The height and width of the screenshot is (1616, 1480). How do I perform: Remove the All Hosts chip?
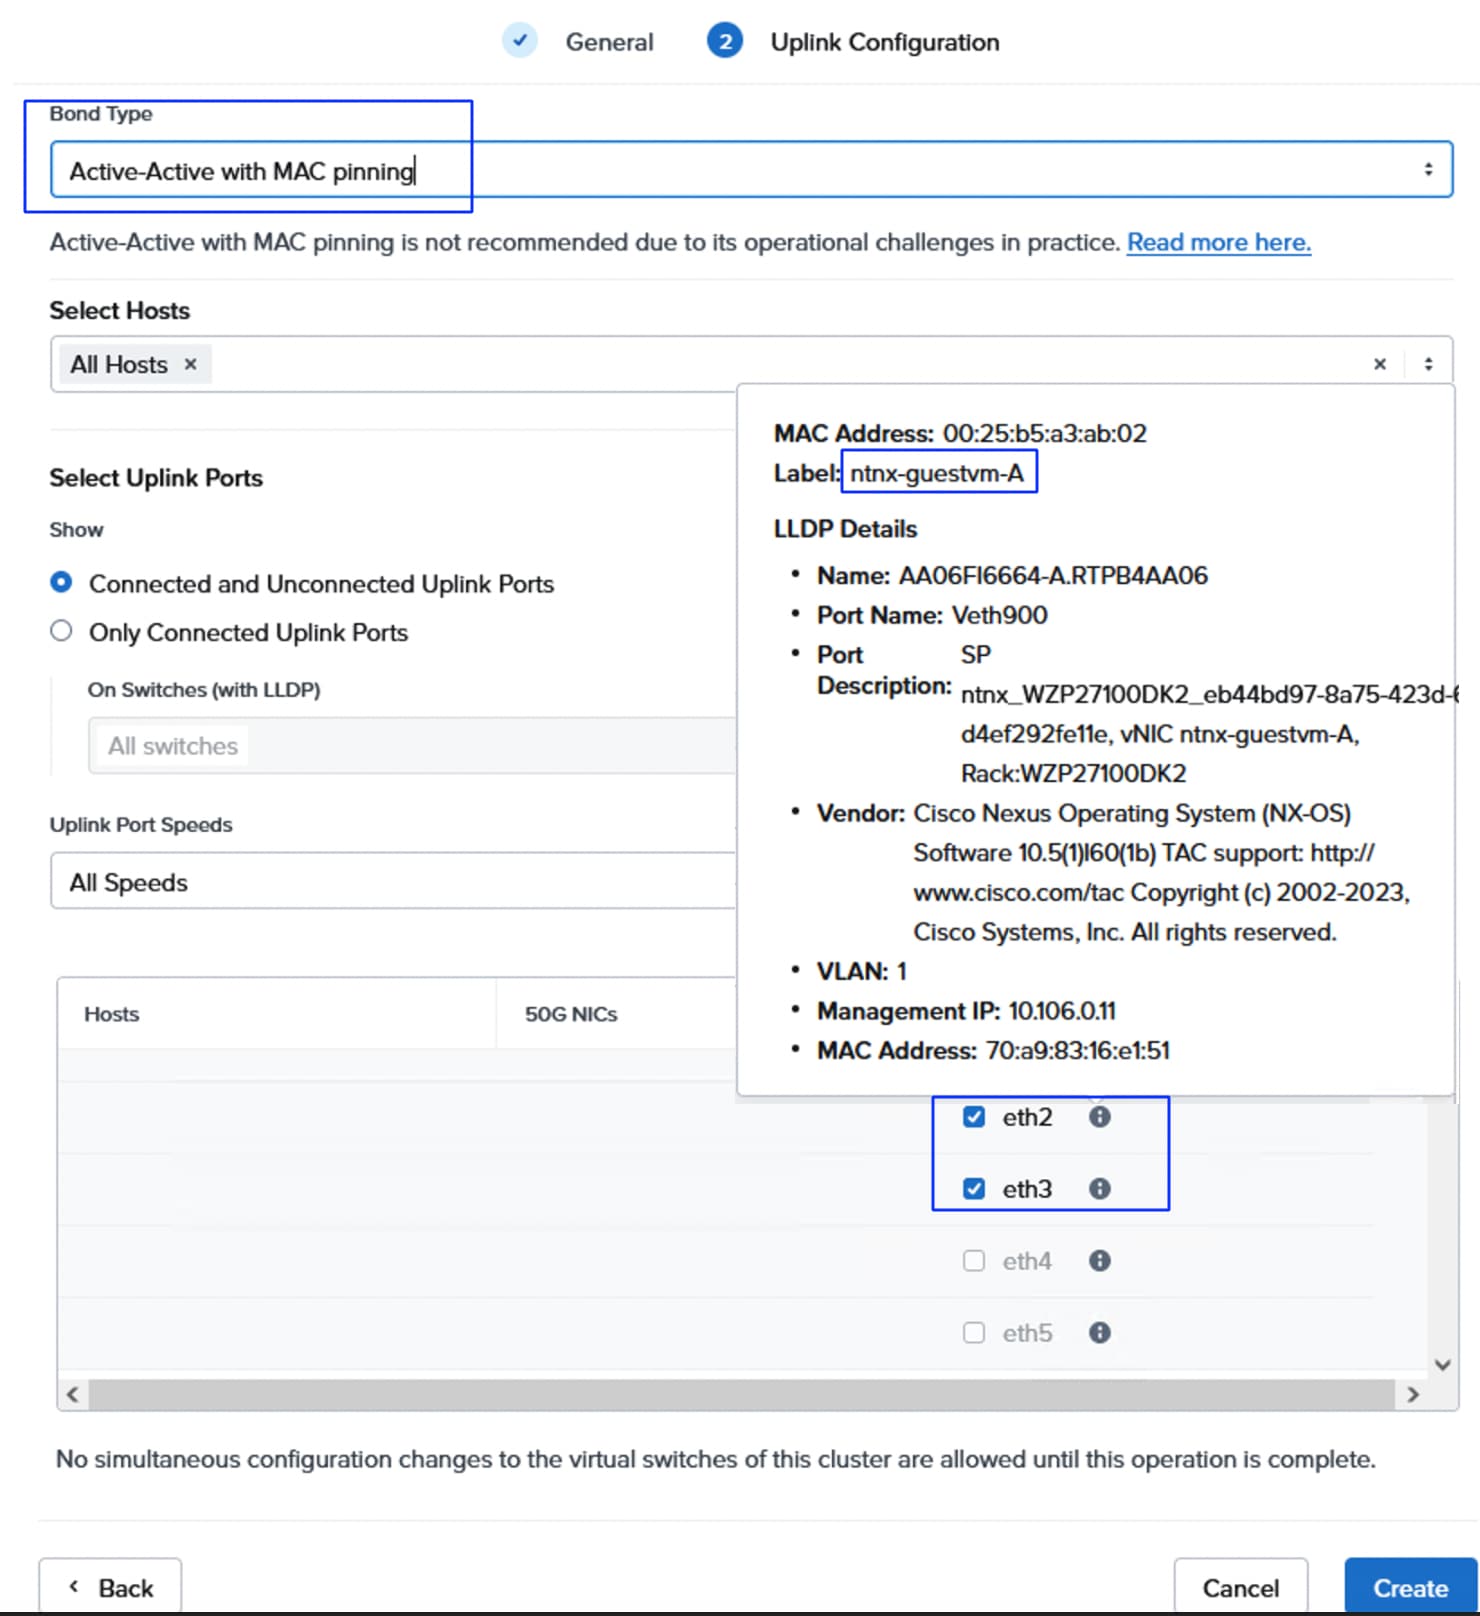point(190,365)
